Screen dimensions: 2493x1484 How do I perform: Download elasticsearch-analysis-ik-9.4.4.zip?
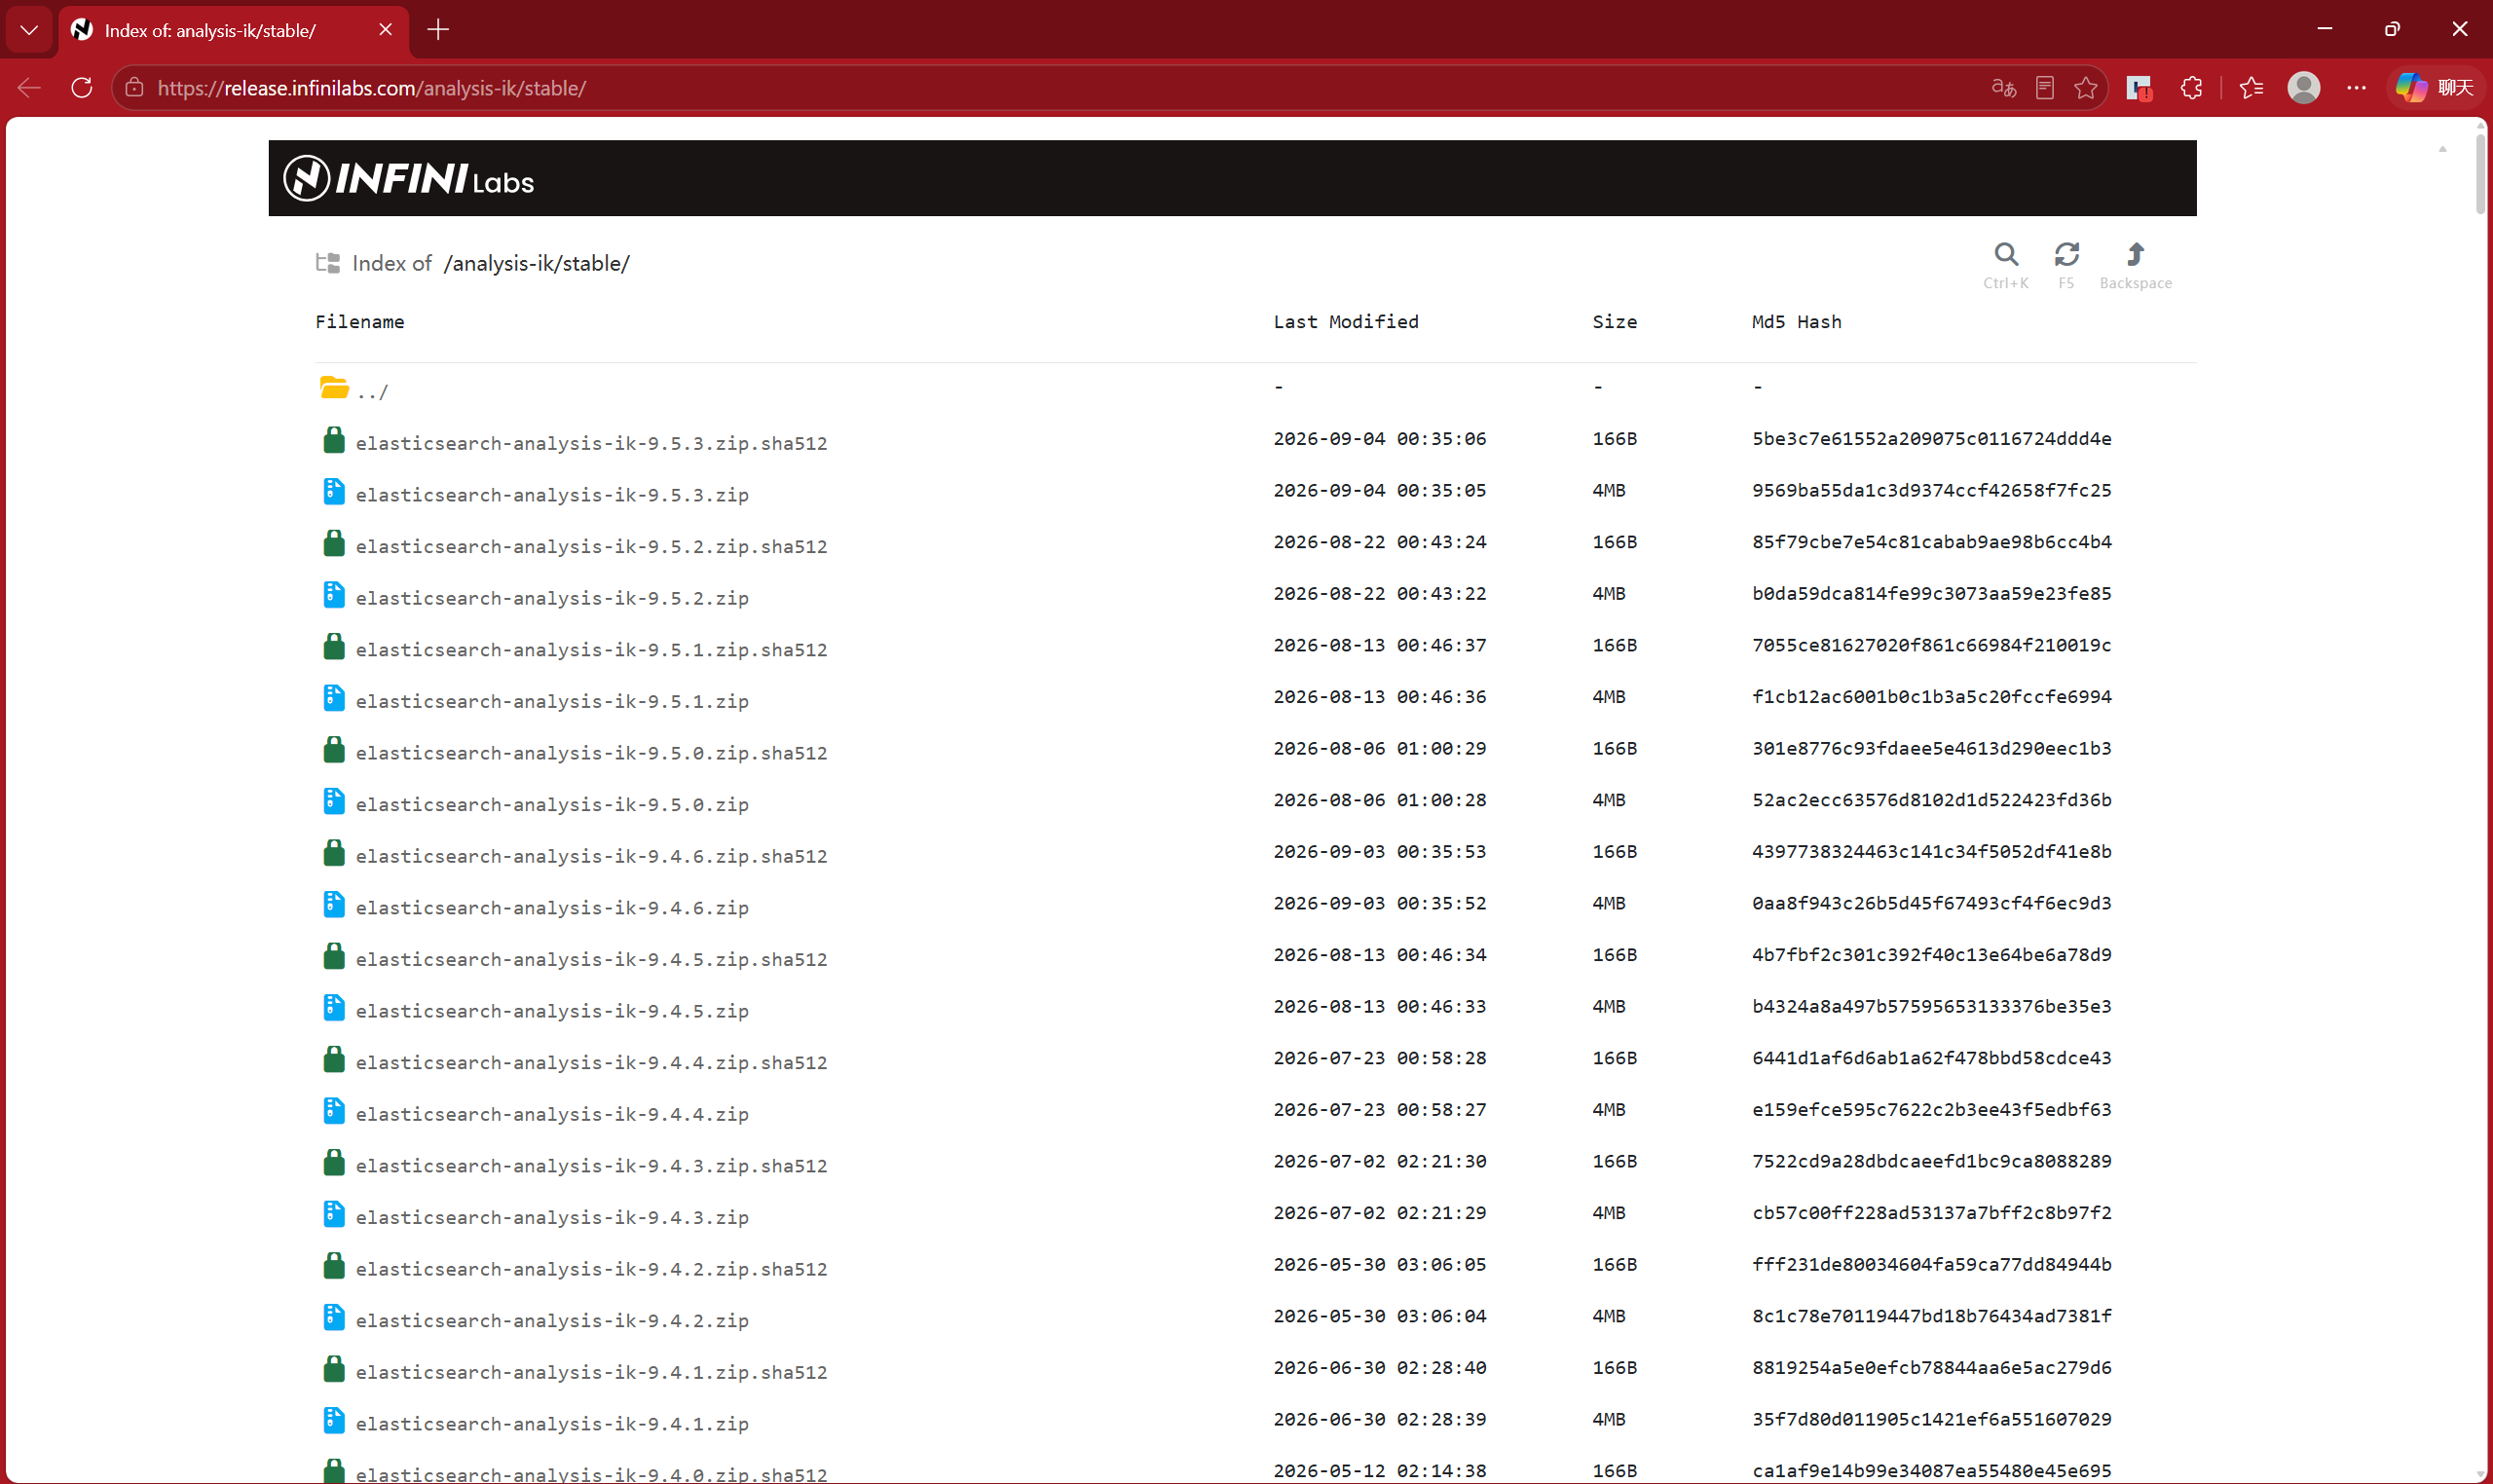coord(552,1114)
